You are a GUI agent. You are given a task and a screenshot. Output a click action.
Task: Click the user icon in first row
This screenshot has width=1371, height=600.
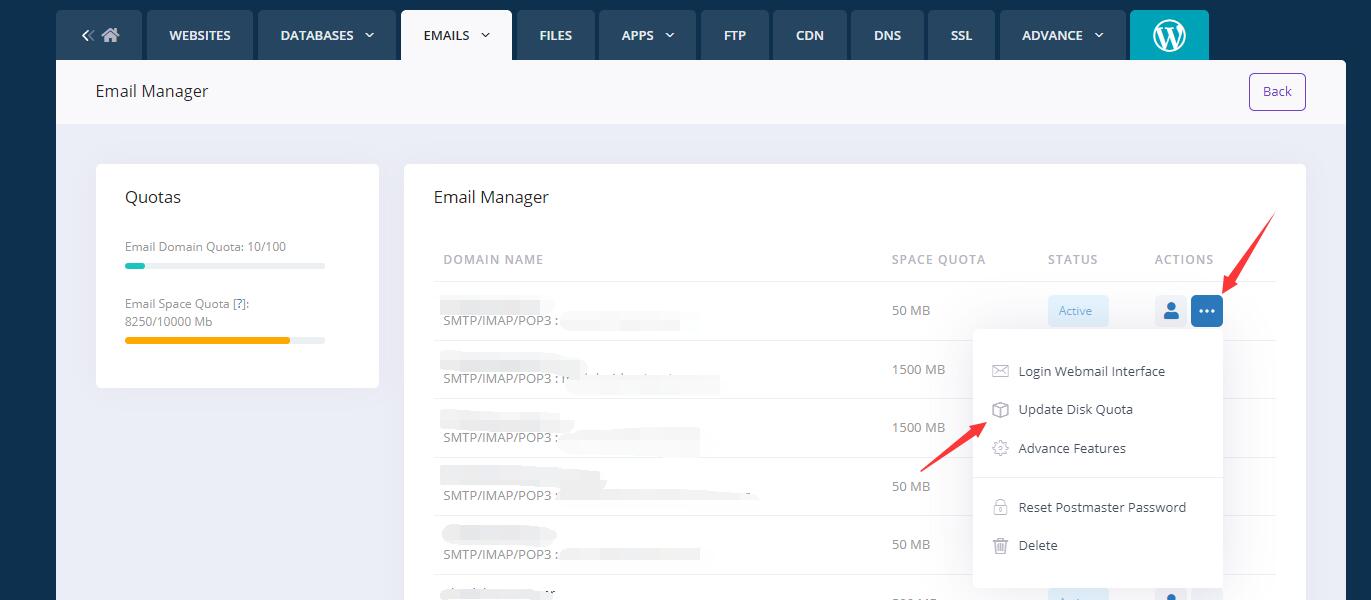point(1170,311)
